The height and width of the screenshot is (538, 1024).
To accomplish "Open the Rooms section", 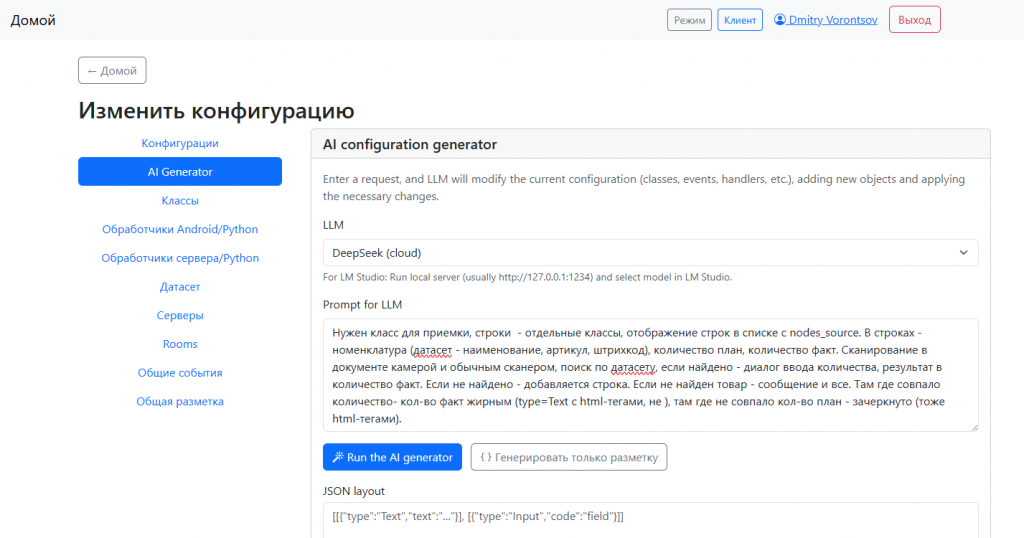I will (180, 344).
